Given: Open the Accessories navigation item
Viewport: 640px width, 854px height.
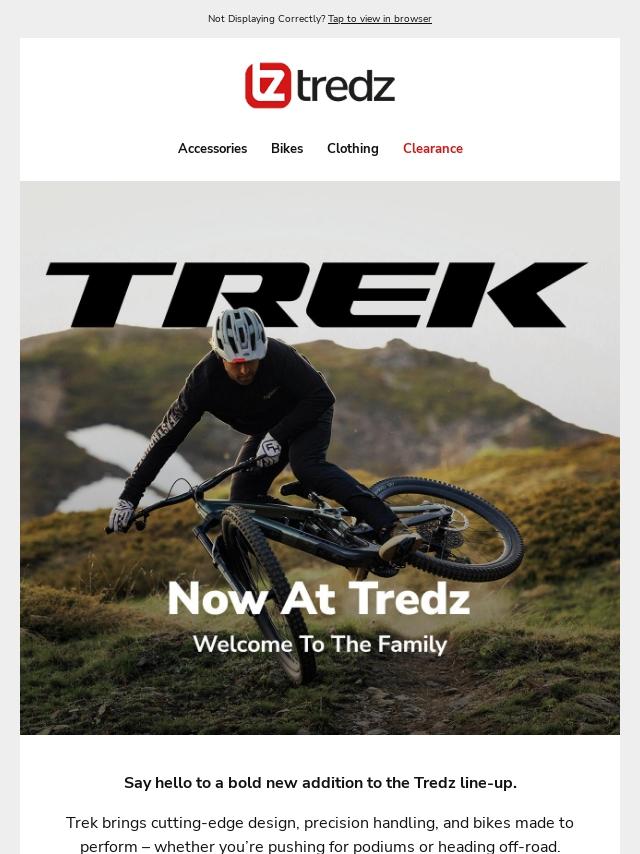Looking at the screenshot, I should pos(212,148).
